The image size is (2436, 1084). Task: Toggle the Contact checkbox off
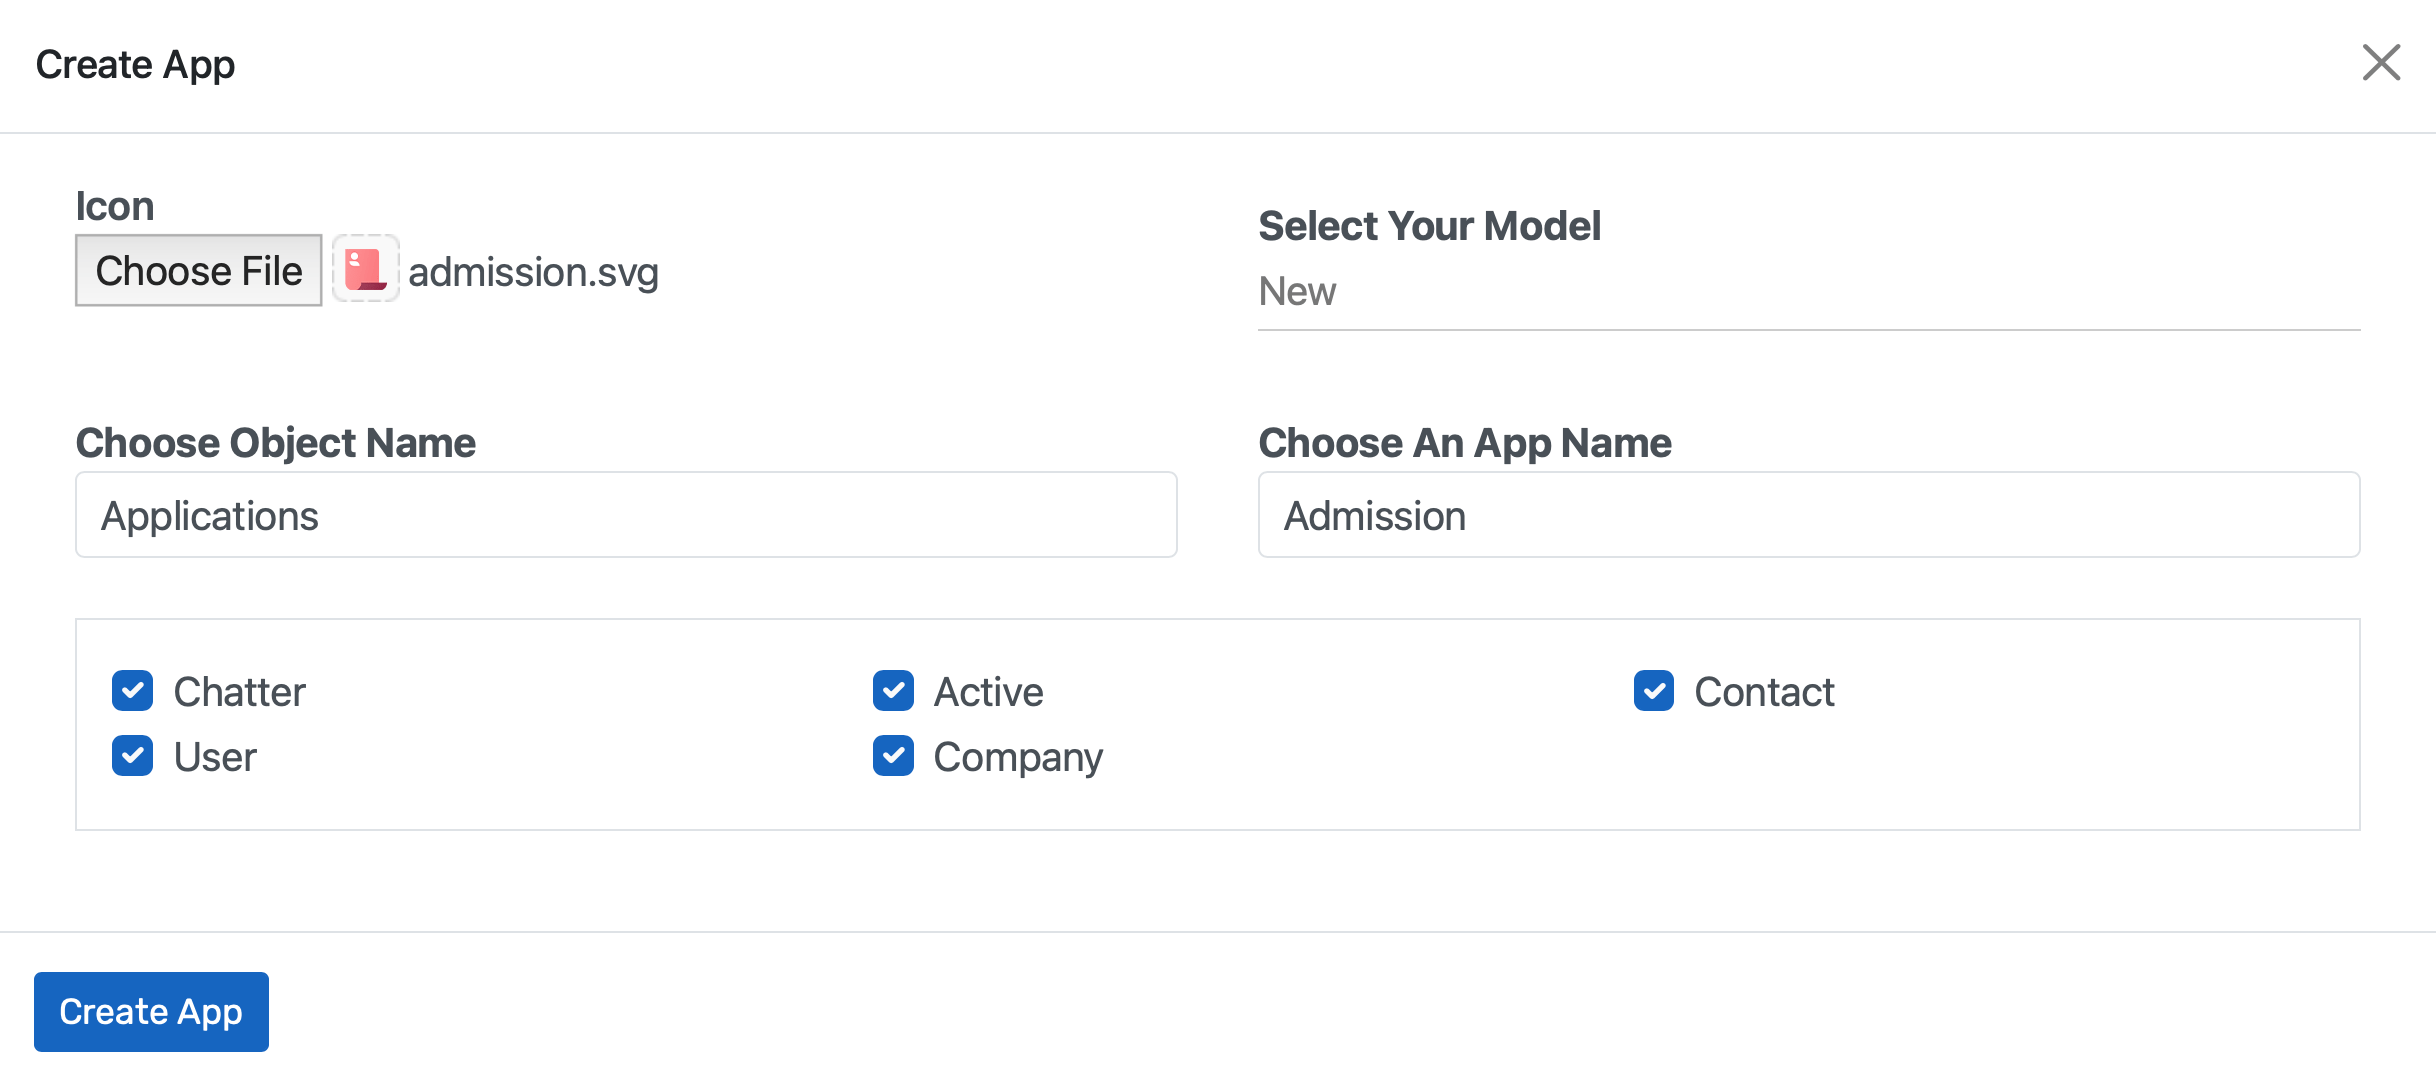[x=1653, y=690]
